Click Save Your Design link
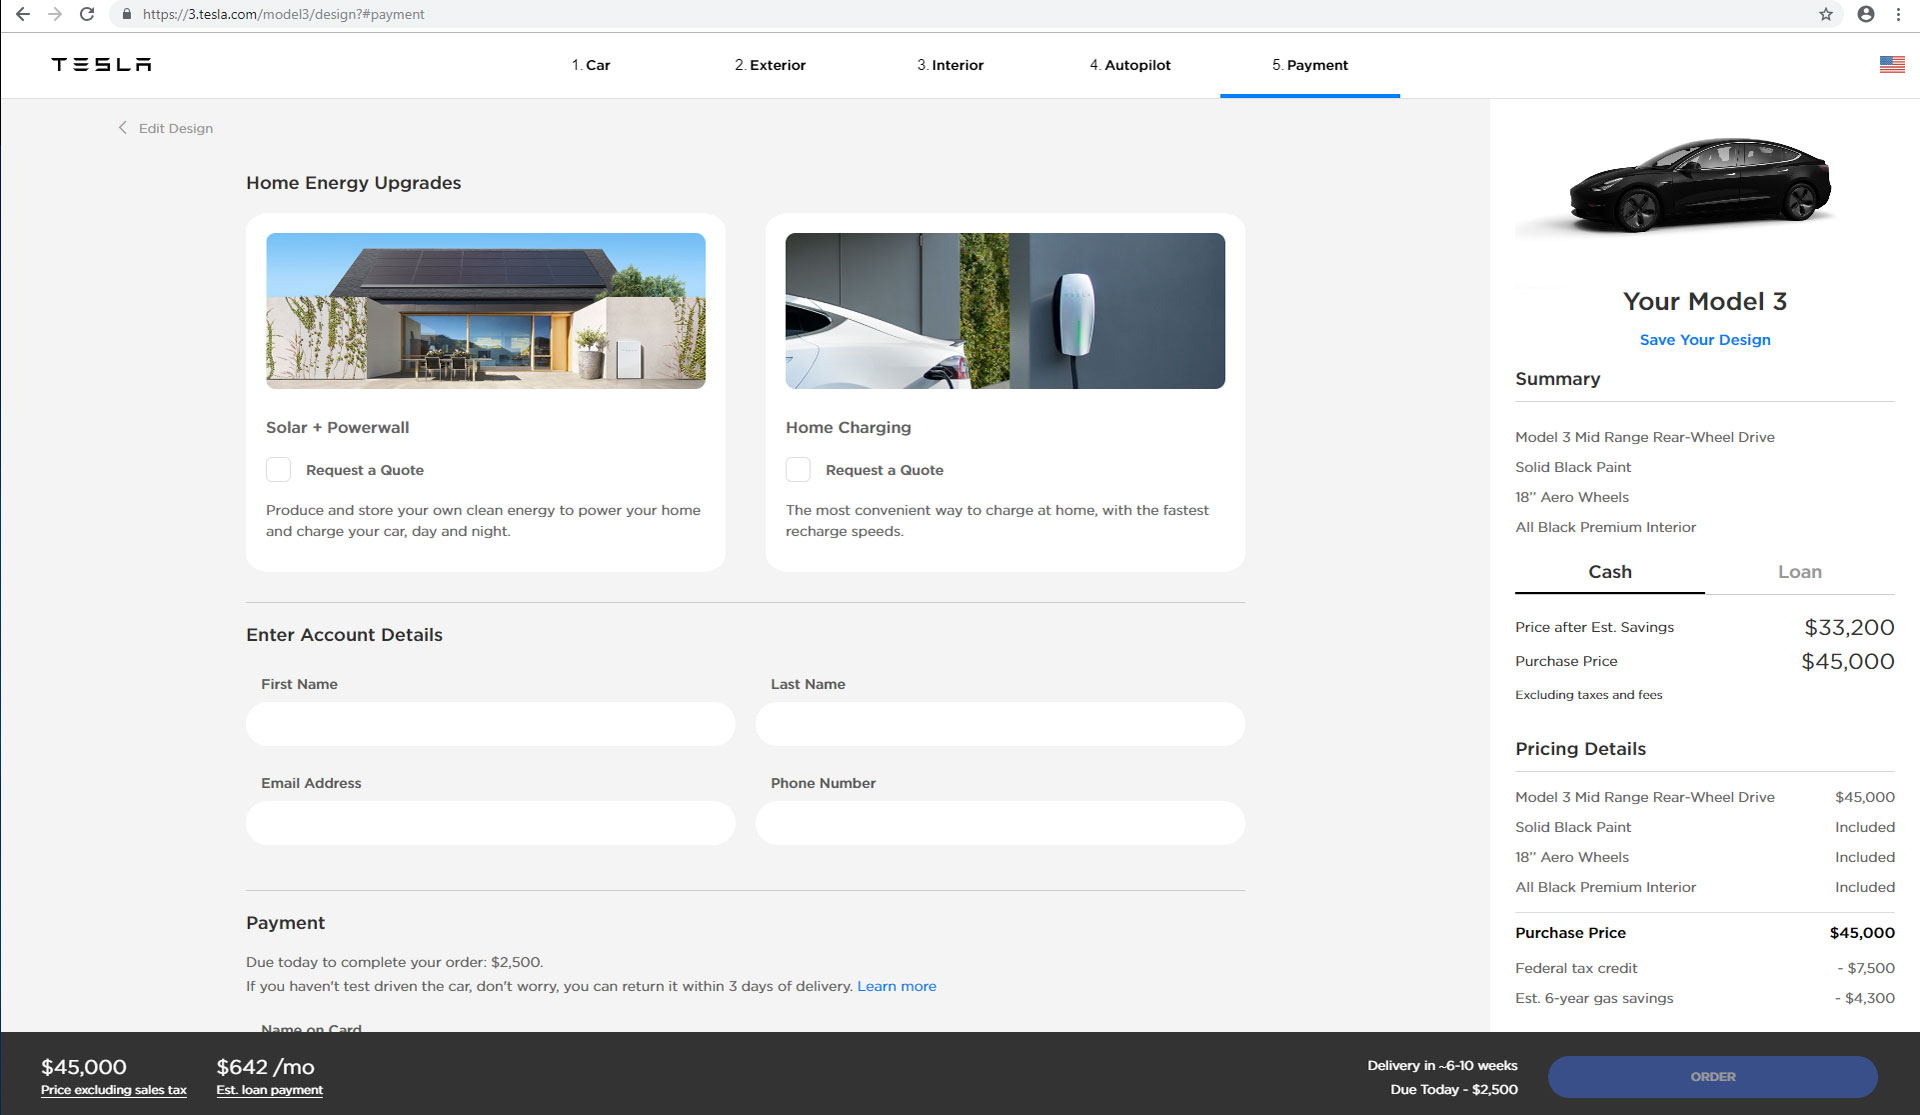This screenshot has width=1920, height=1115. pyautogui.click(x=1704, y=340)
